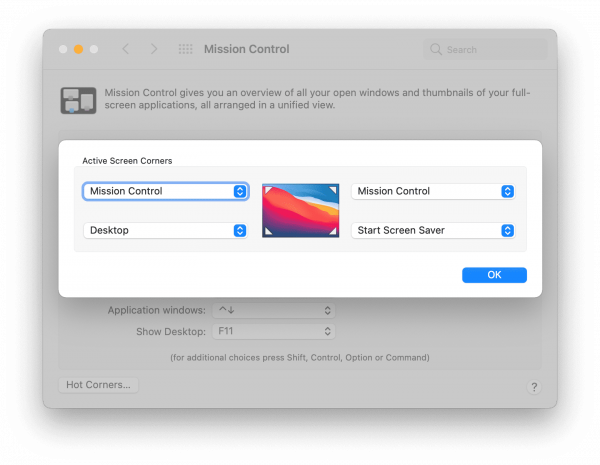600x465 pixels.
Task: Click the Show Desktop: label
Action: [171, 331]
